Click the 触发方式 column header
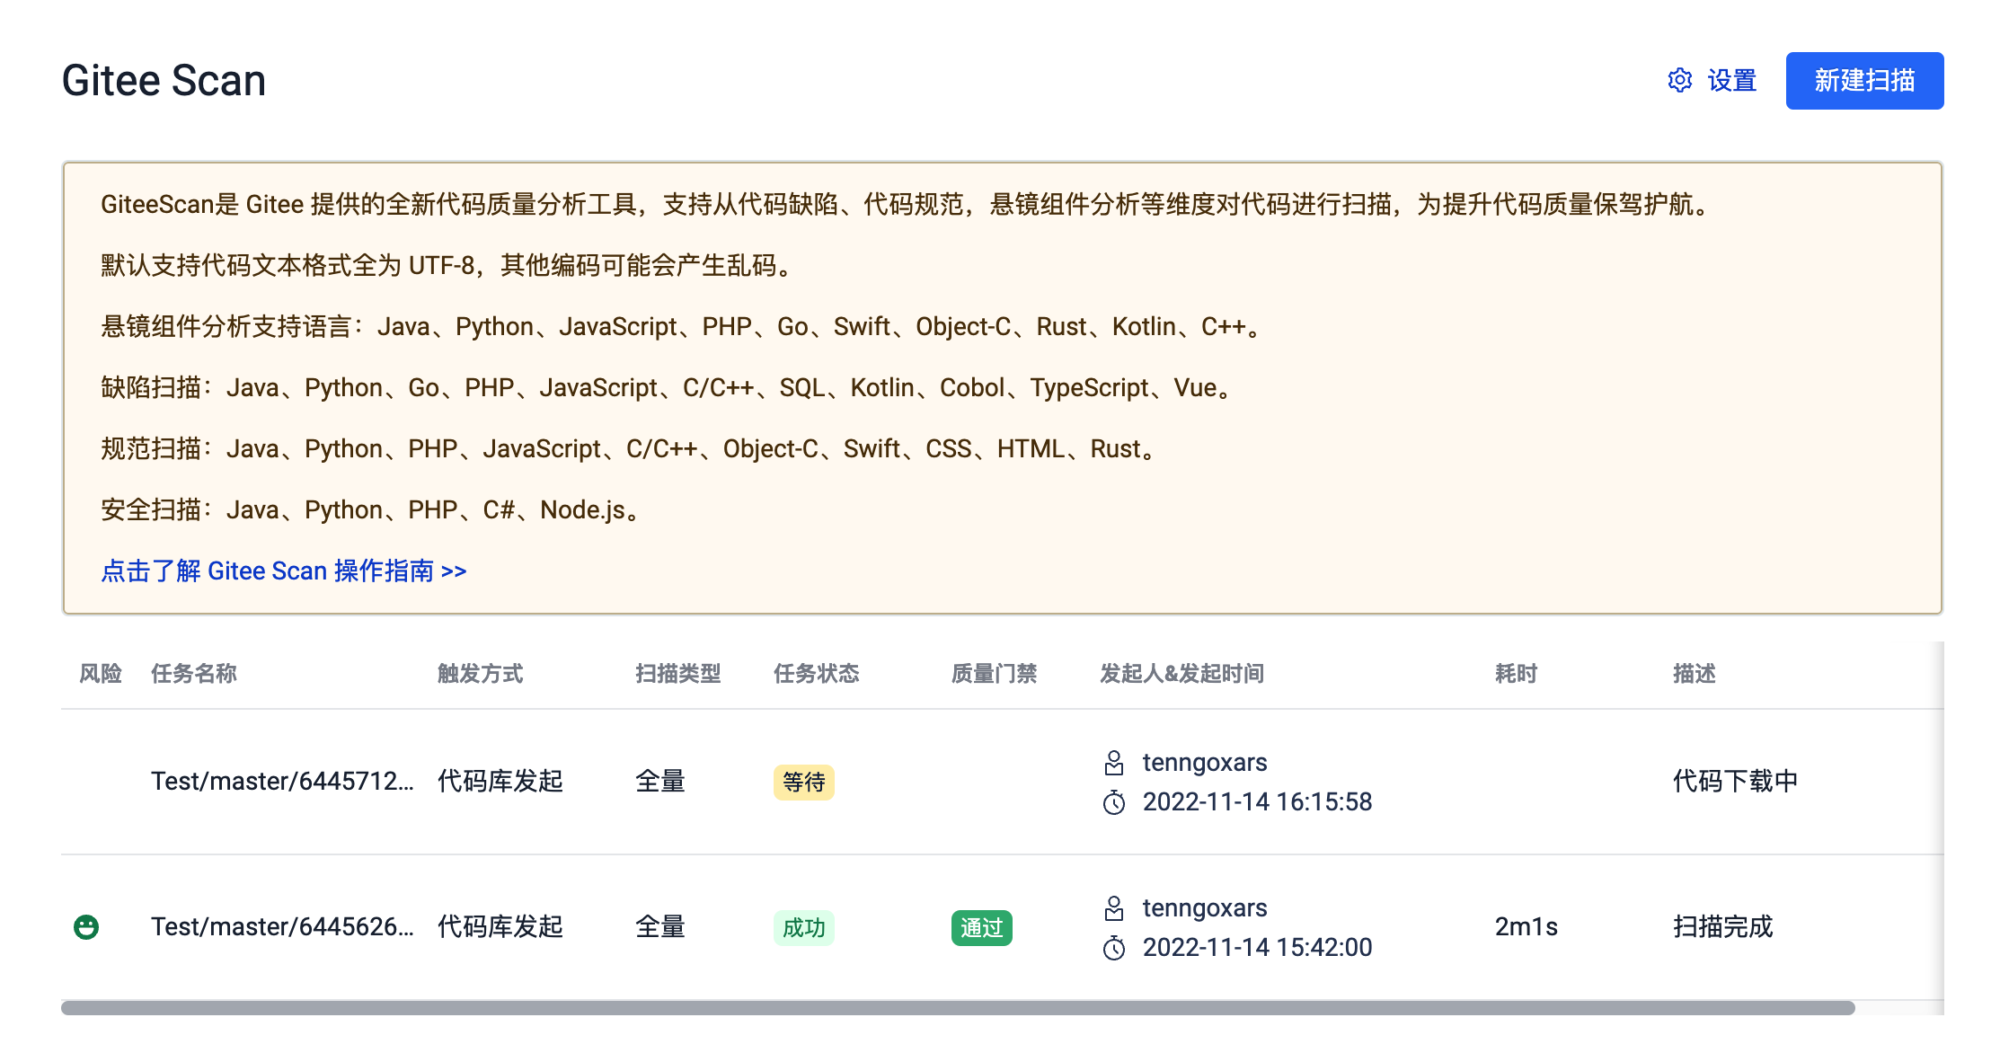The image size is (2000, 1044). (480, 674)
